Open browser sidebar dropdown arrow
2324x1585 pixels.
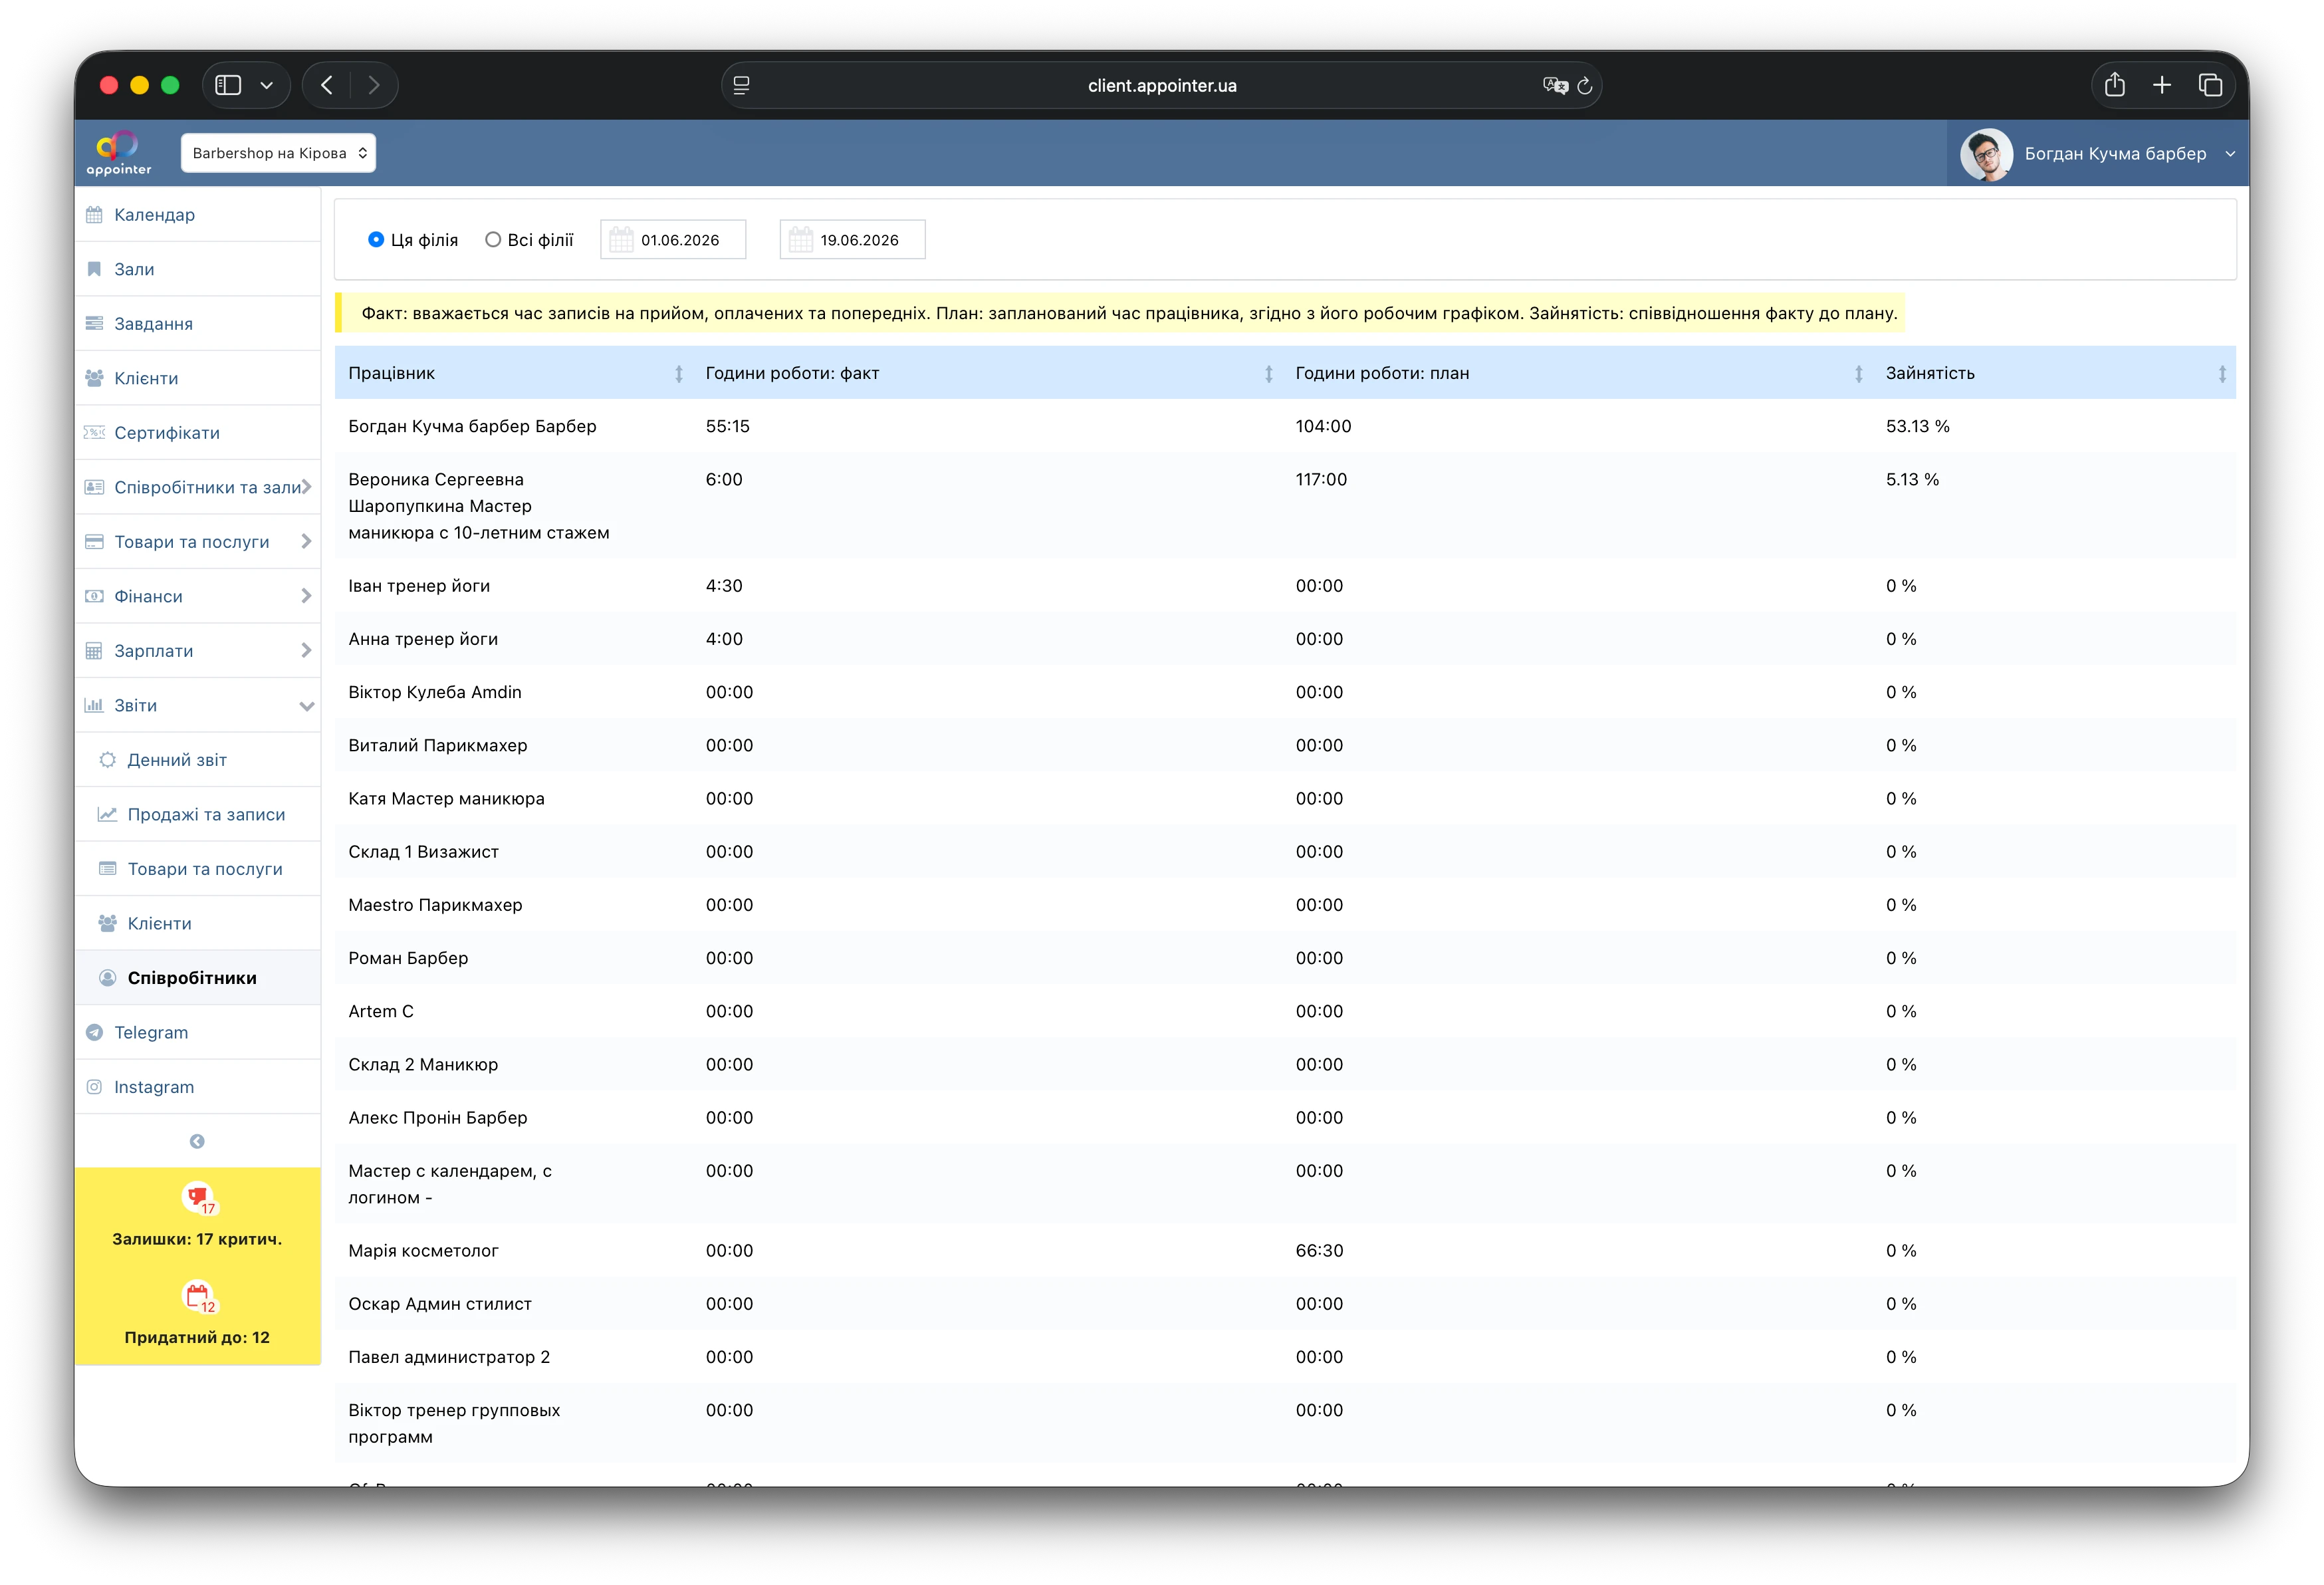point(266,85)
